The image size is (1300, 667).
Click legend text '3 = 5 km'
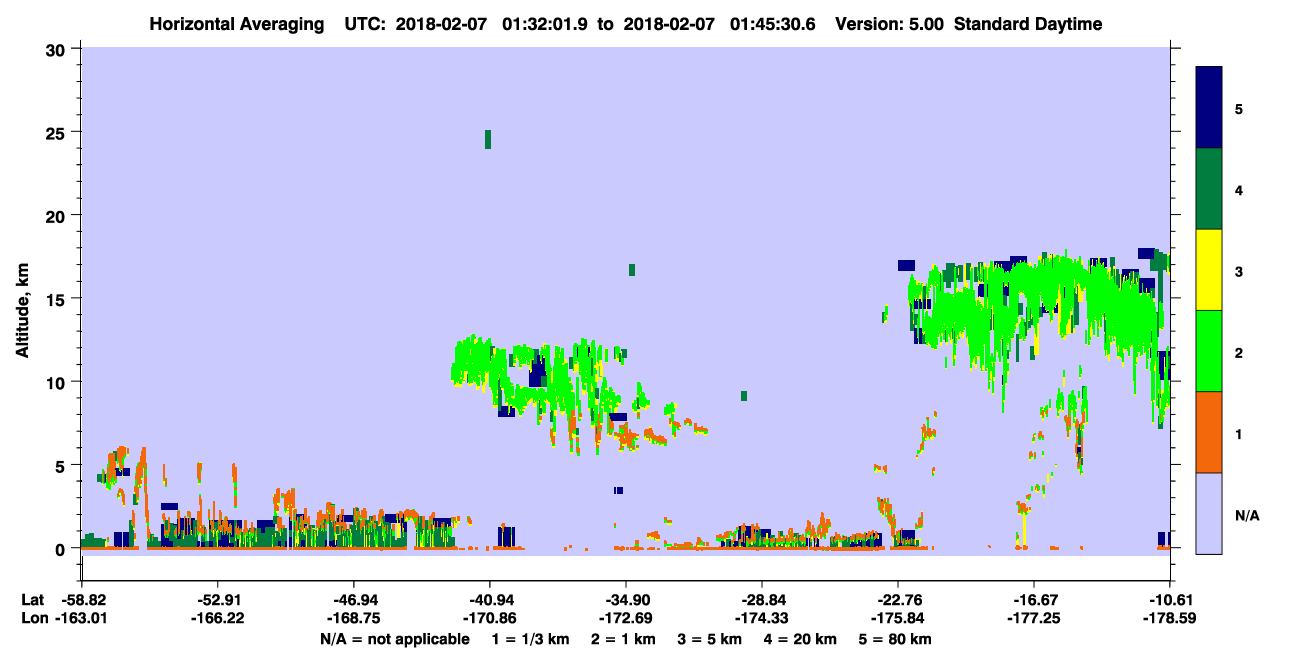coord(710,639)
